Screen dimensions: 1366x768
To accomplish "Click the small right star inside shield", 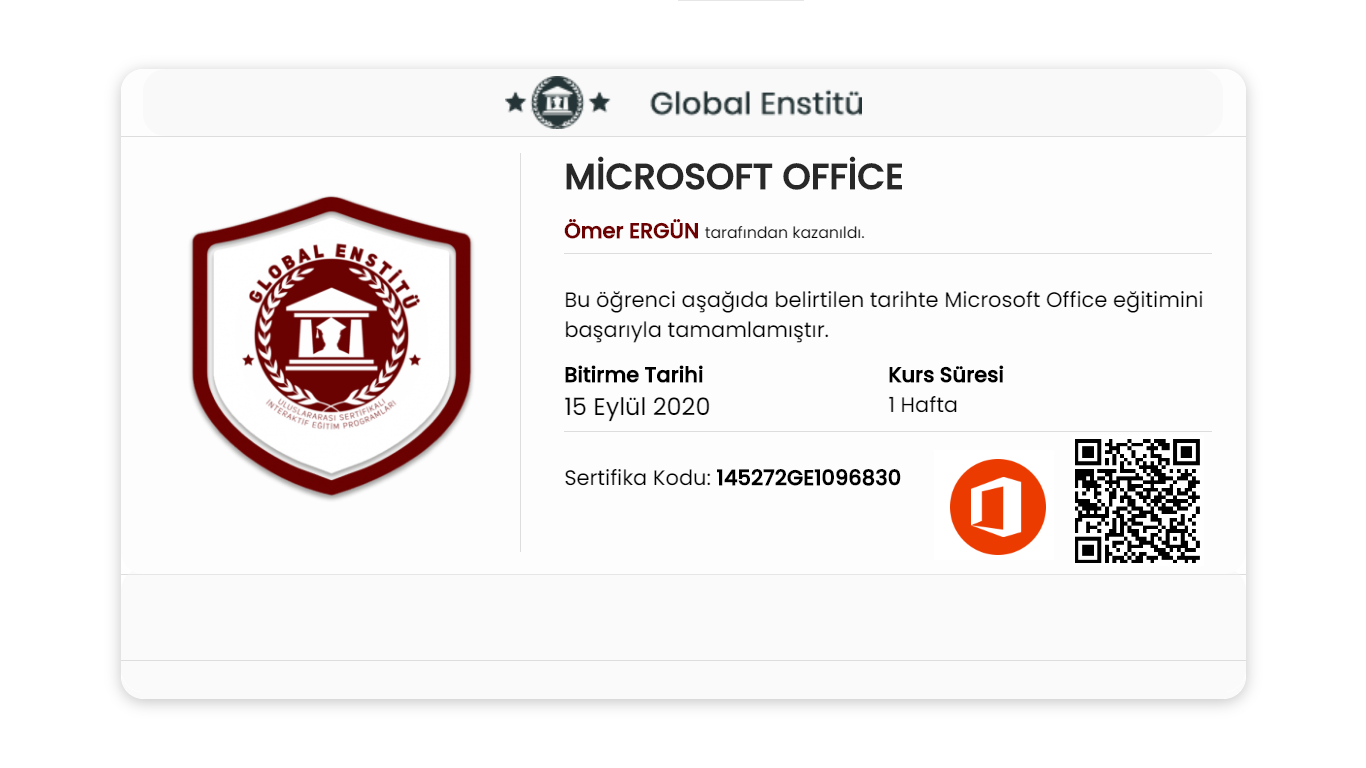I will pyautogui.click(x=415, y=360).
